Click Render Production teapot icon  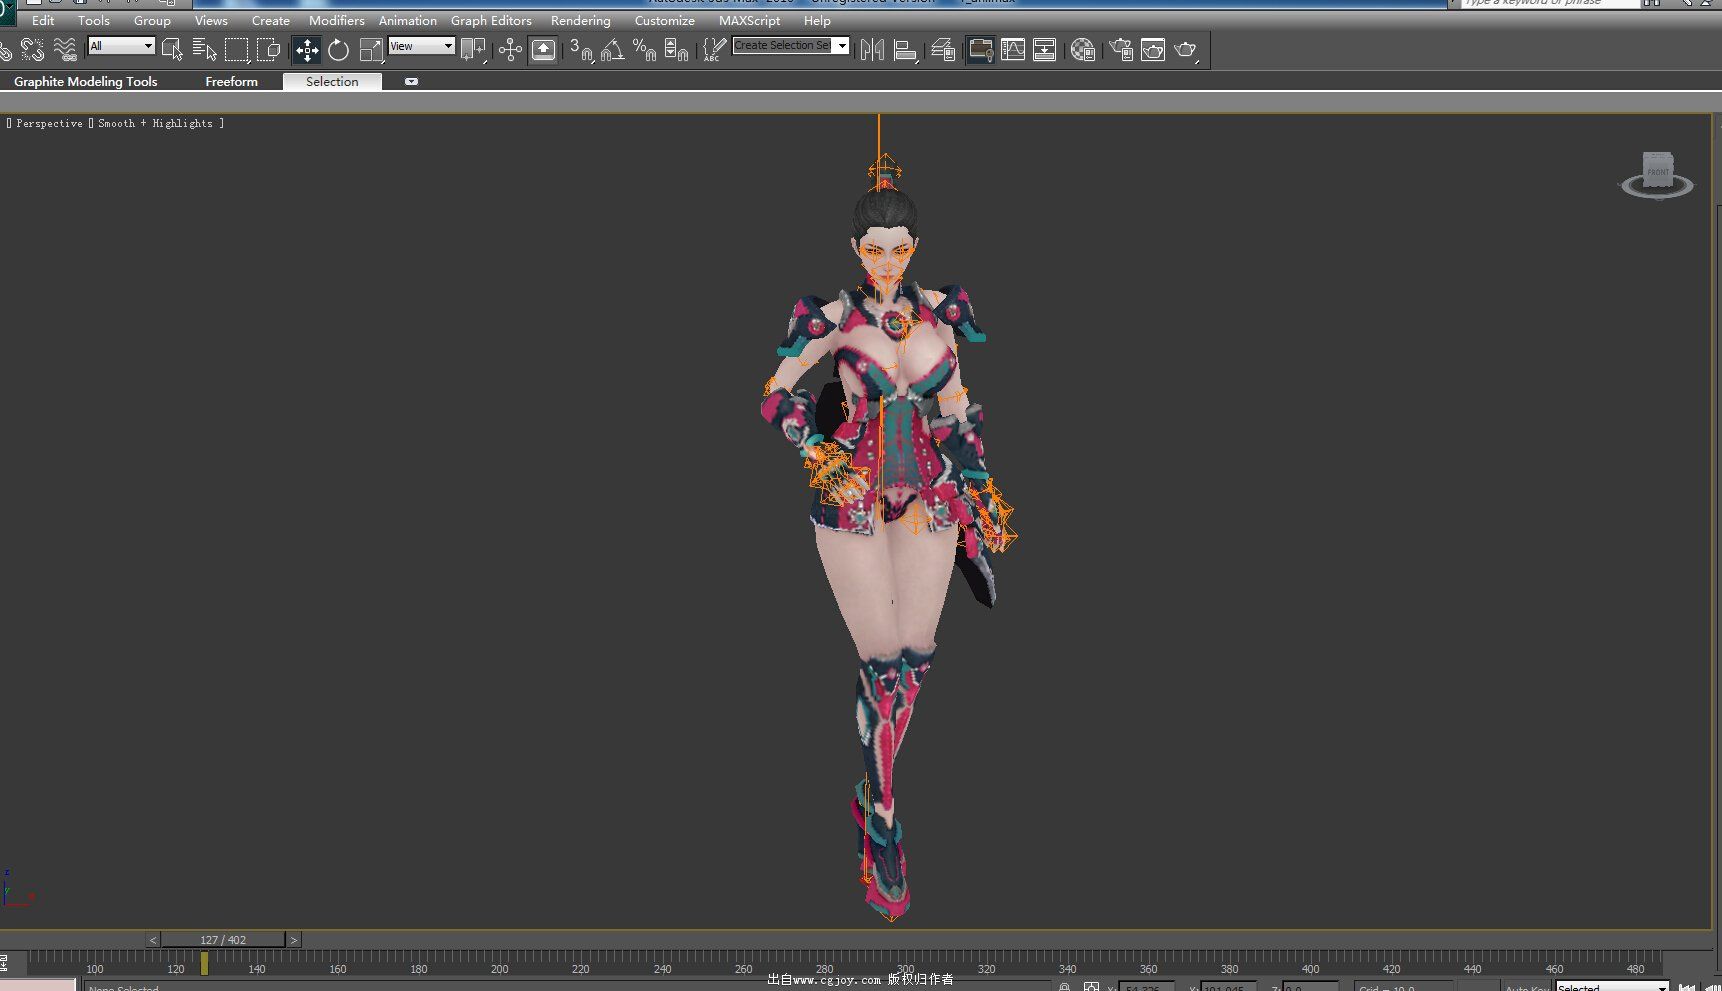(1186, 49)
